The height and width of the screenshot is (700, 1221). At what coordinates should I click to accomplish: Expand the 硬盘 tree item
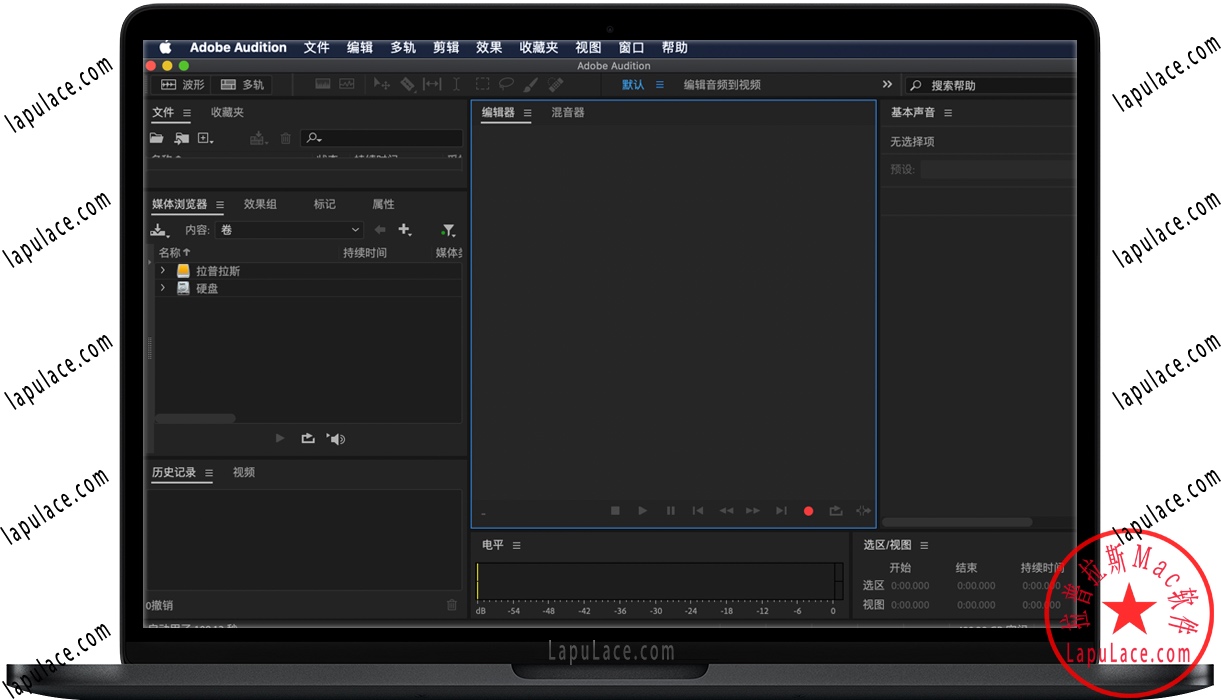click(x=163, y=288)
